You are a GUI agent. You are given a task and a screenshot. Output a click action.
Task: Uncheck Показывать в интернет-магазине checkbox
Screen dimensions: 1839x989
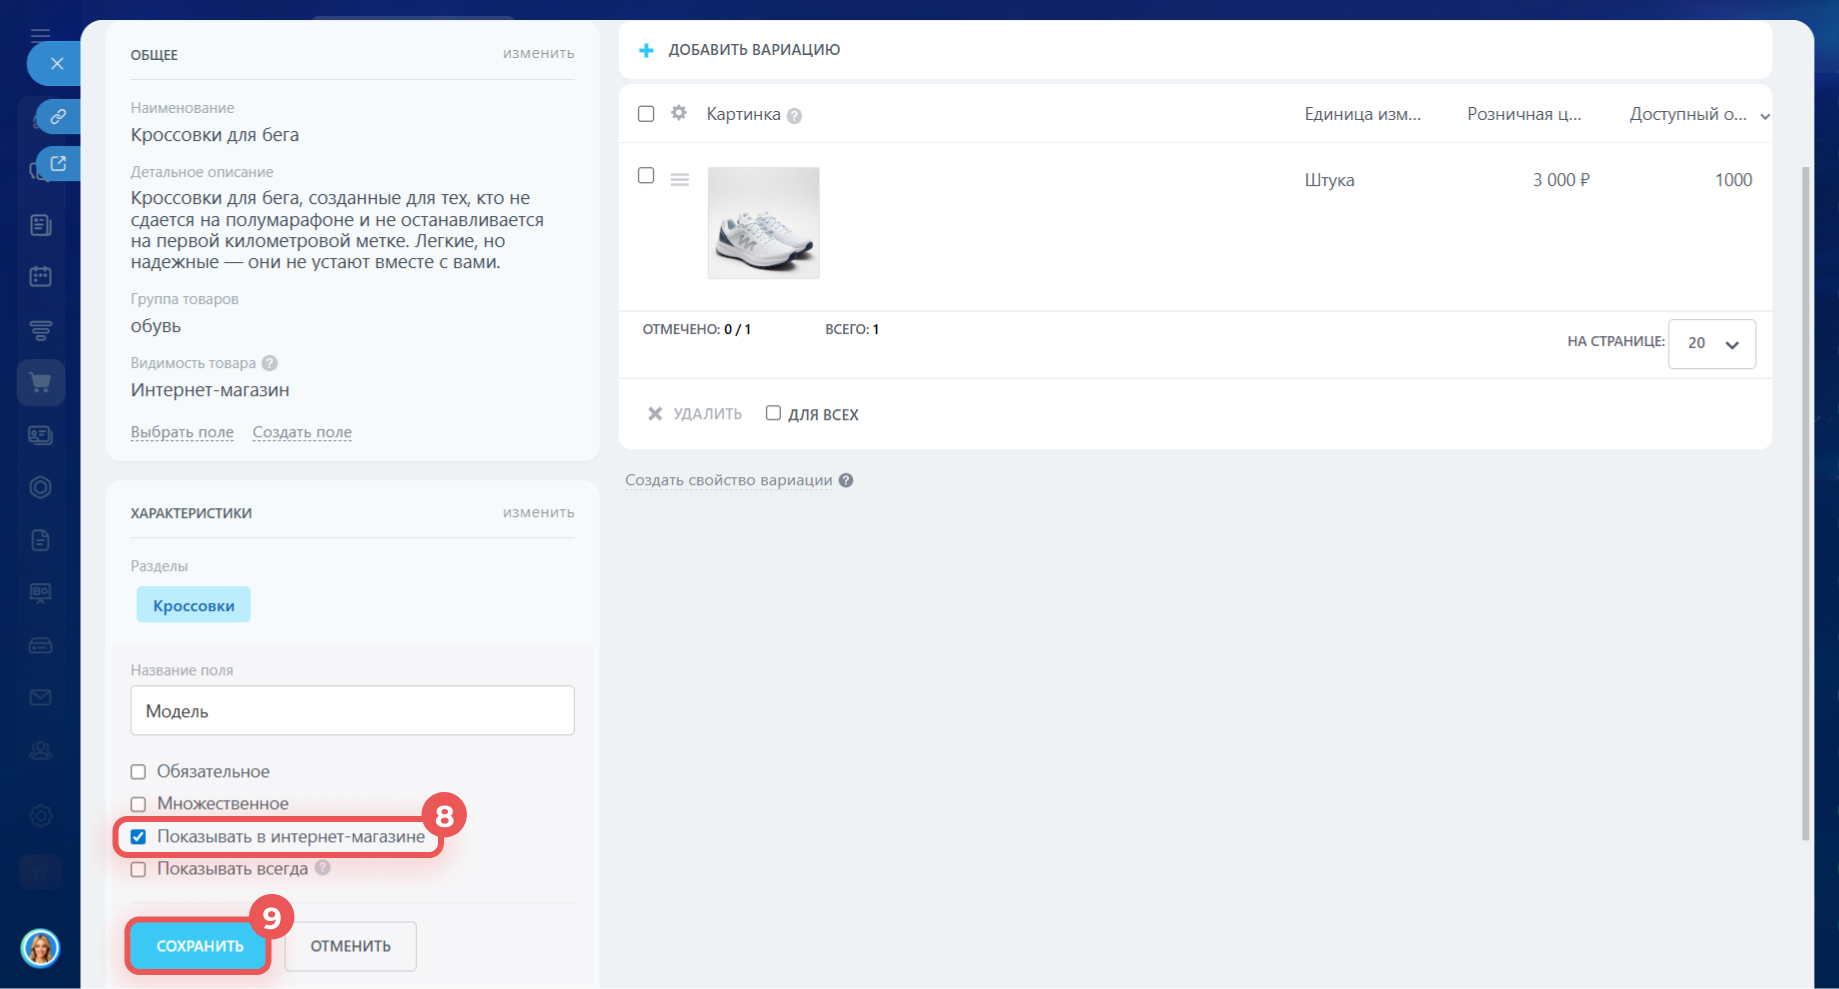[139, 837]
